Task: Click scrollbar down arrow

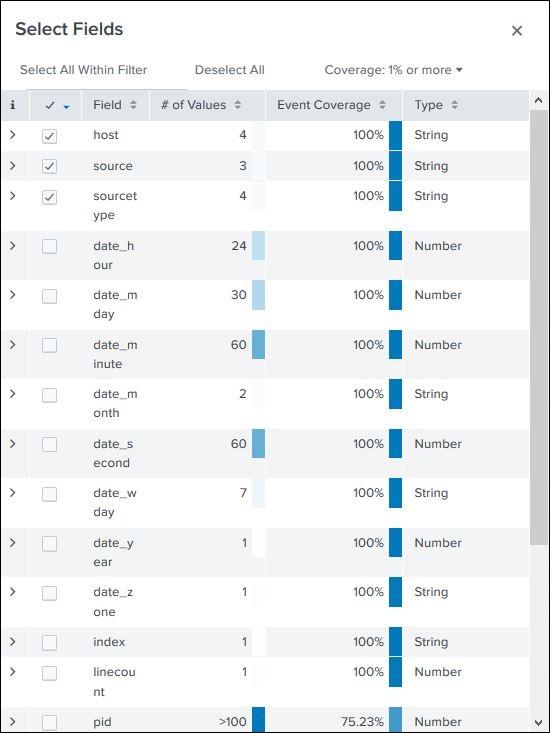Action: pos(538,723)
